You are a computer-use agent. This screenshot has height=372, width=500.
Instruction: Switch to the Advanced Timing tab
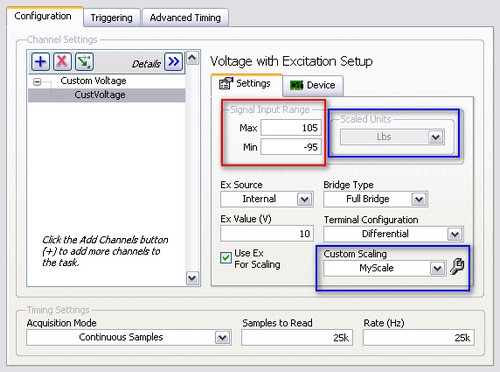185,17
